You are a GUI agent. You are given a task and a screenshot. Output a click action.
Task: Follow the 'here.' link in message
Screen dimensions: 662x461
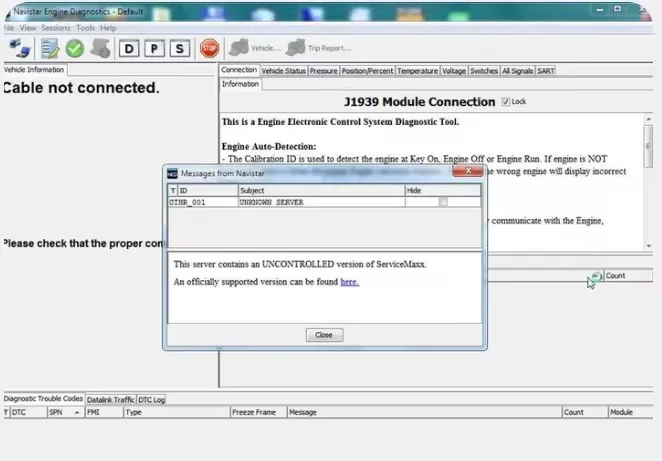[x=350, y=282]
